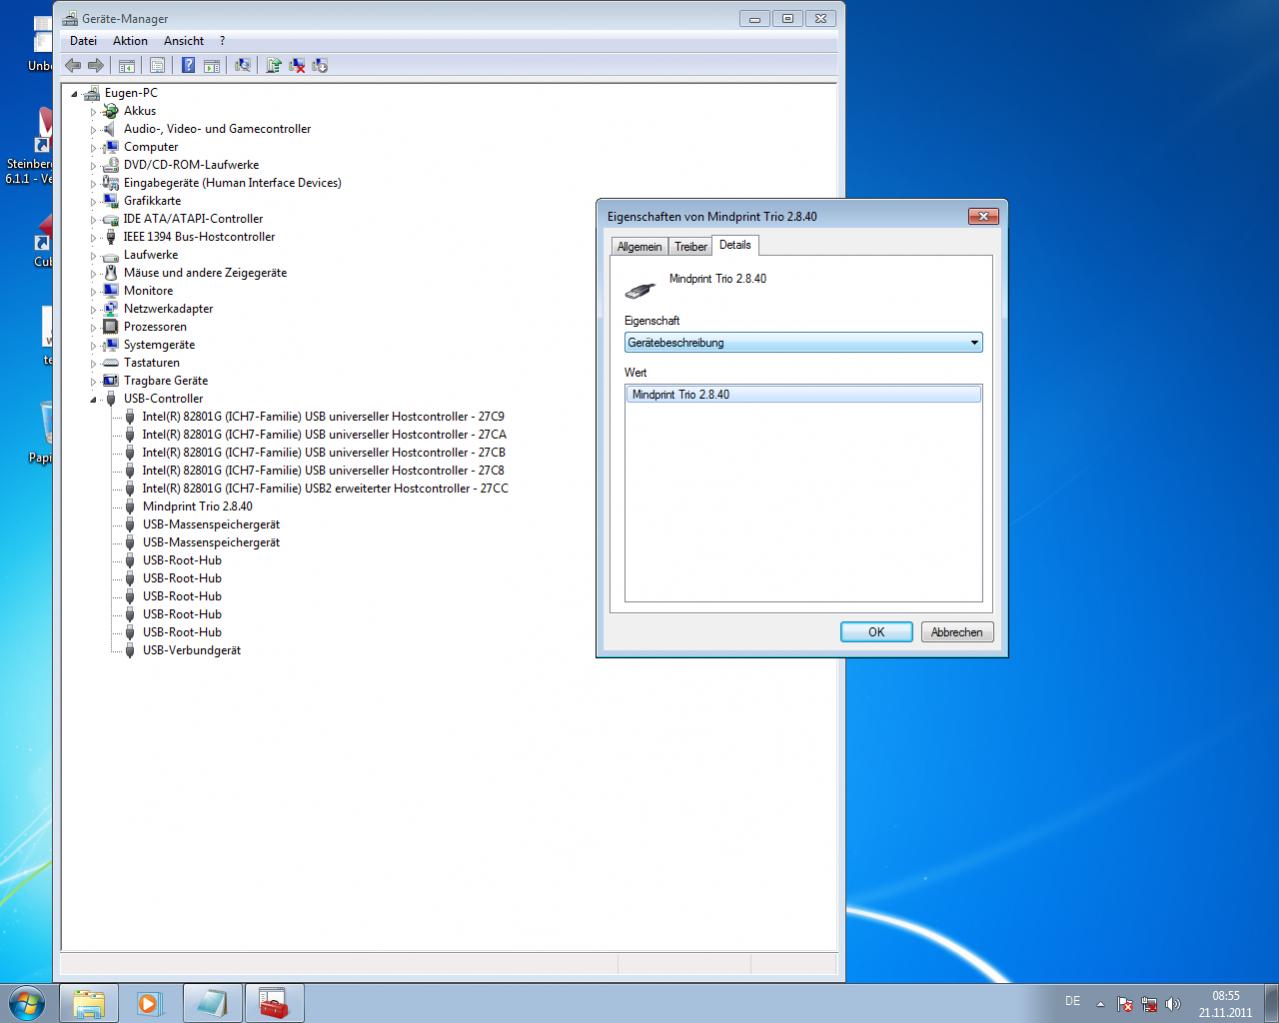Click the Tastaturen keyboard icon
This screenshot has width=1279, height=1023.
(x=111, y=363)
